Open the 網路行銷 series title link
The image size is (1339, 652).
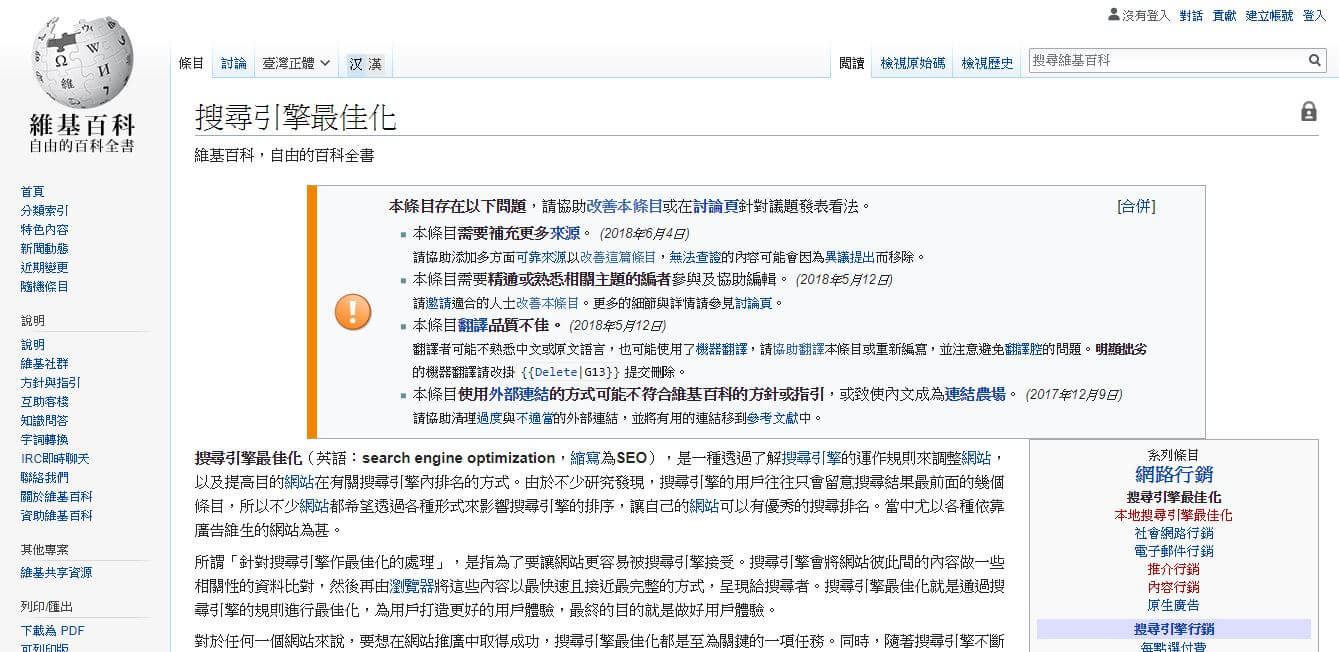click(x=1174, y=475)
